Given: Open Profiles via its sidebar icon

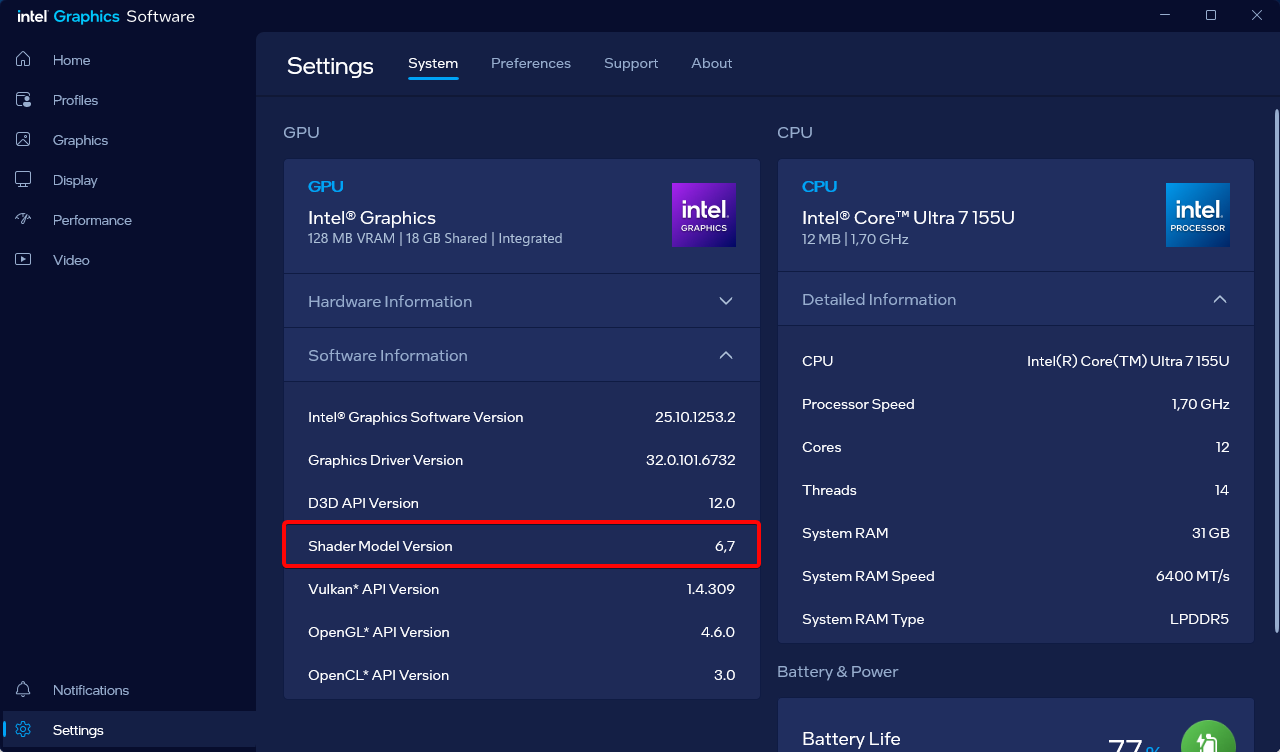Looking at the screenshot, I should coord(23,100).
